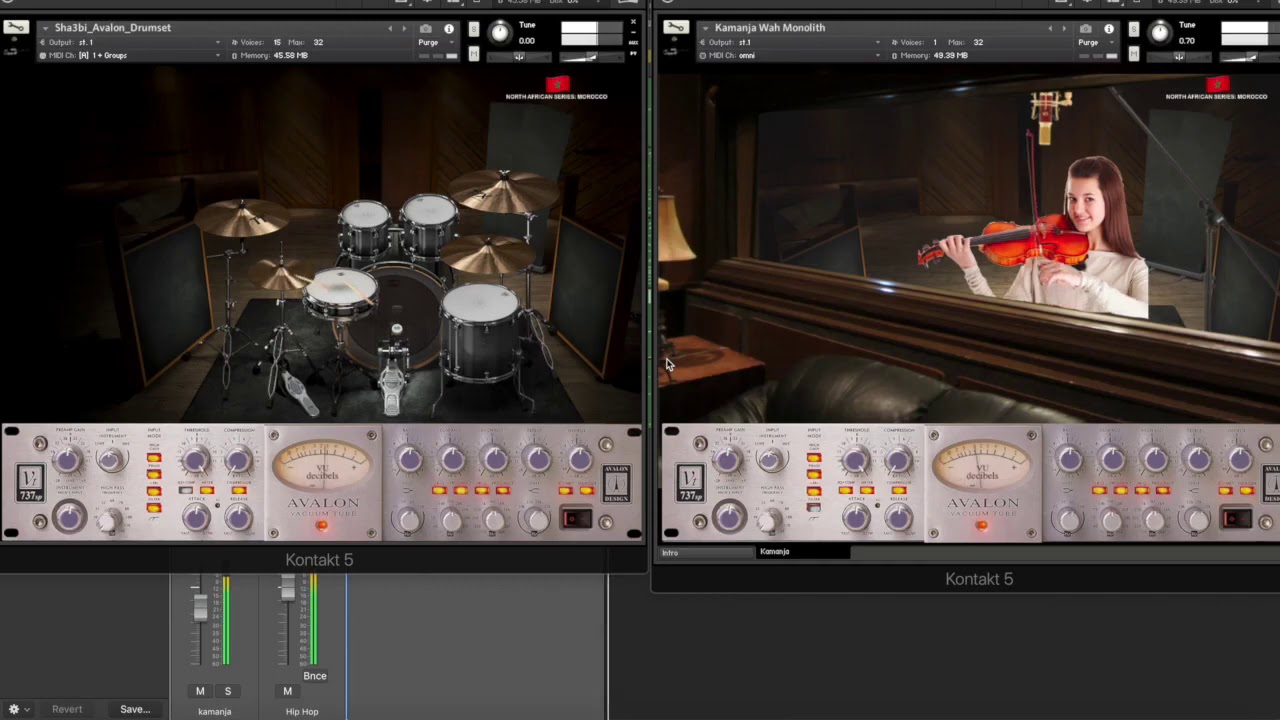Click the Threshold knob on right Avalon
The height and width of the screenshot is (720, 1280).
[856, 459]
